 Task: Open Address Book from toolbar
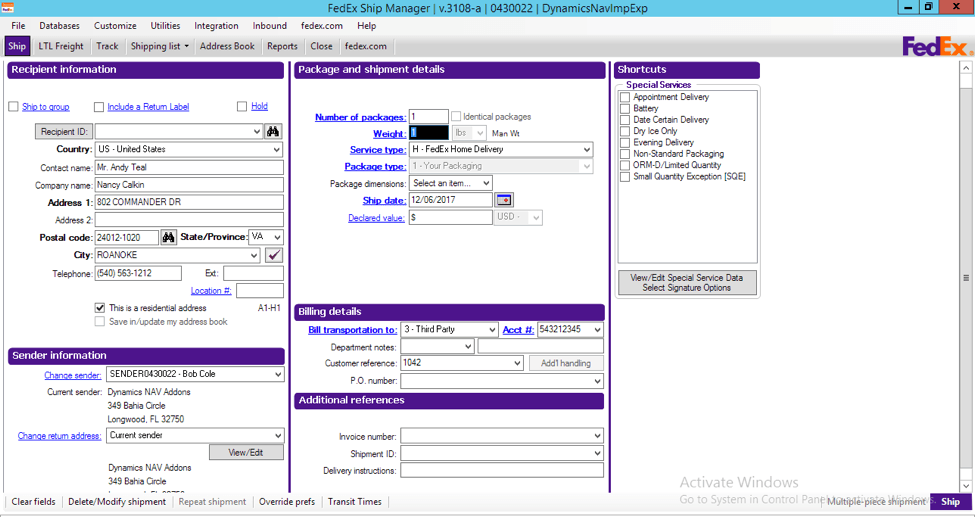point(227,46)
